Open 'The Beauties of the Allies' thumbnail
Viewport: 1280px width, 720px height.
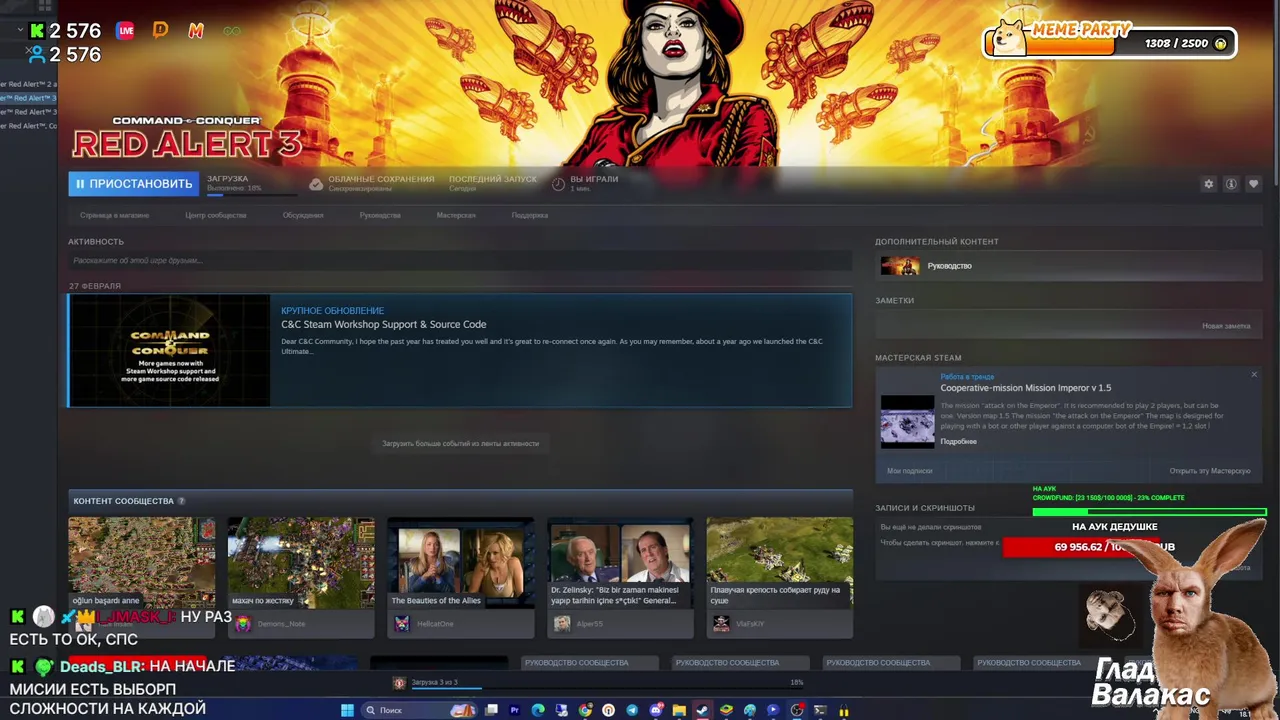pyautogui.click(x=460, y=562)
